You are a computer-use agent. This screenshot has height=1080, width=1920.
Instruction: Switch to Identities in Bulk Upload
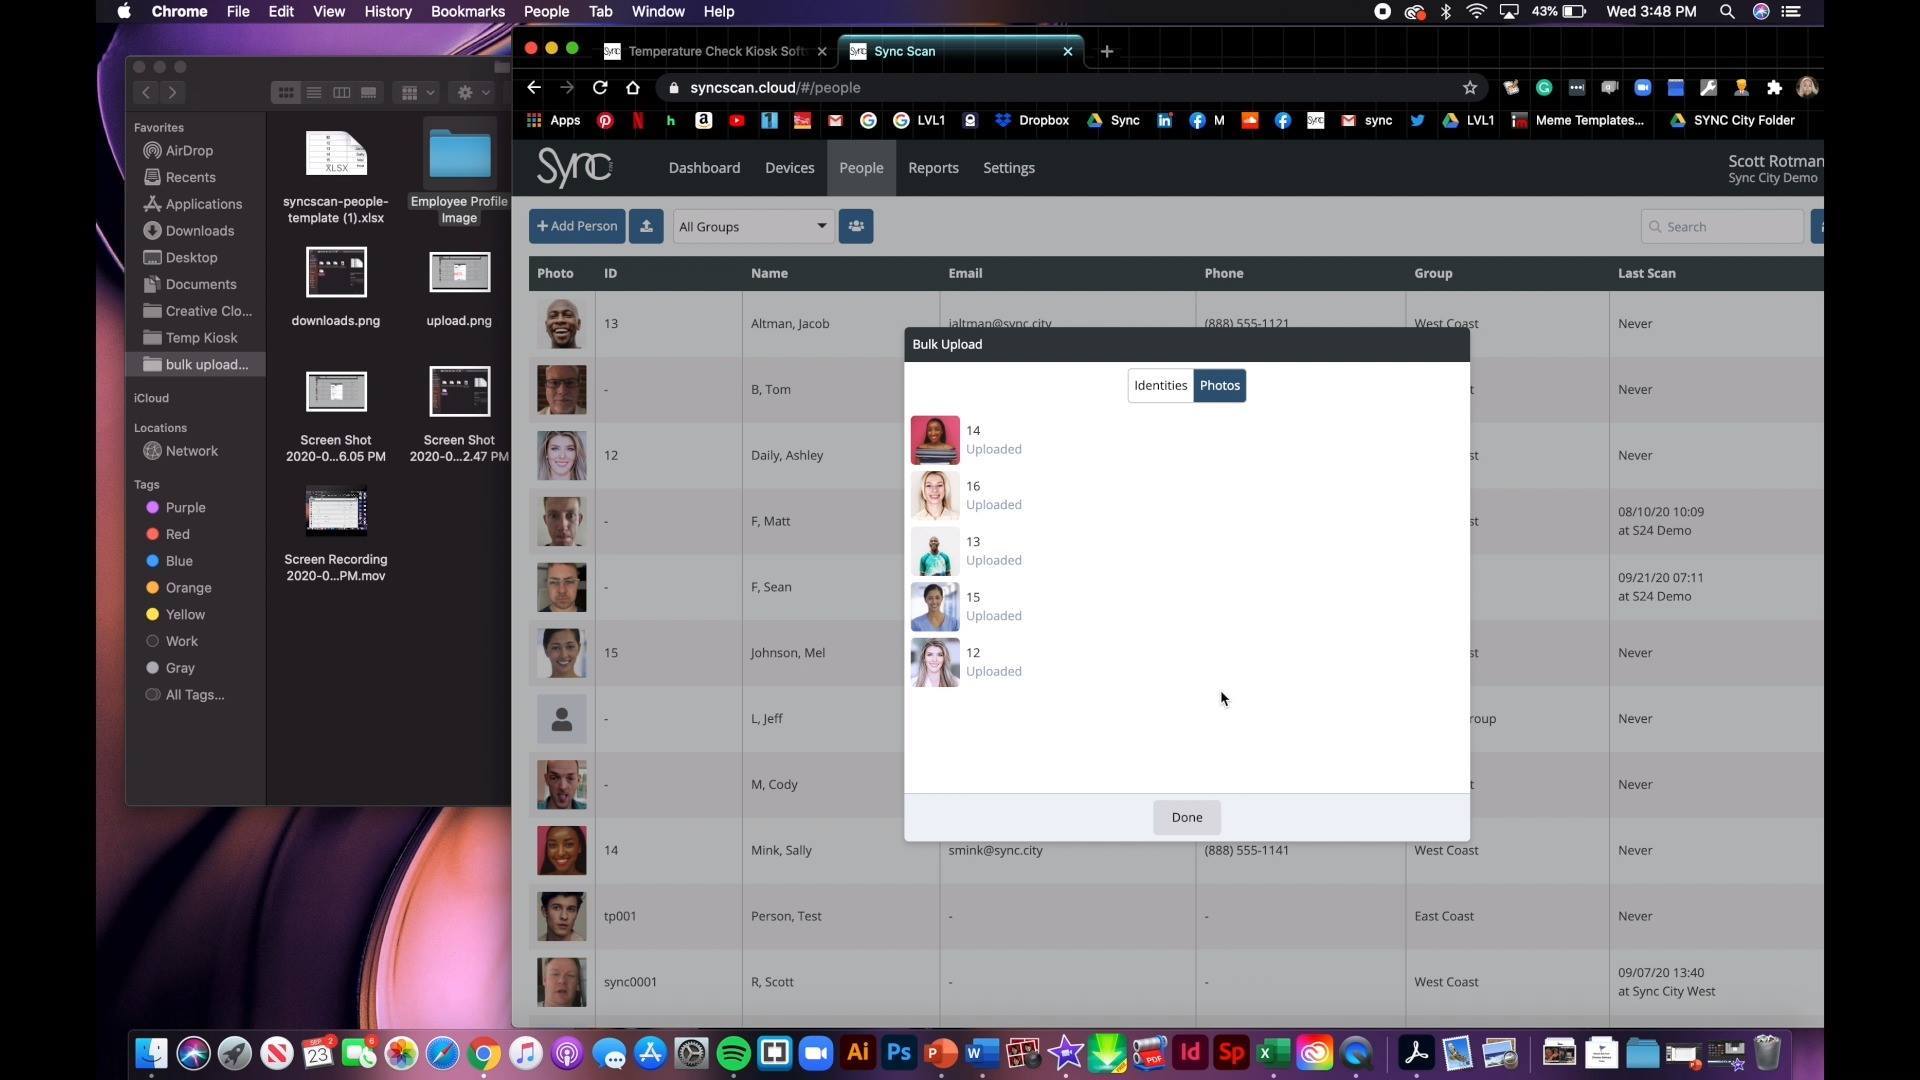[x=1160, y=385]
